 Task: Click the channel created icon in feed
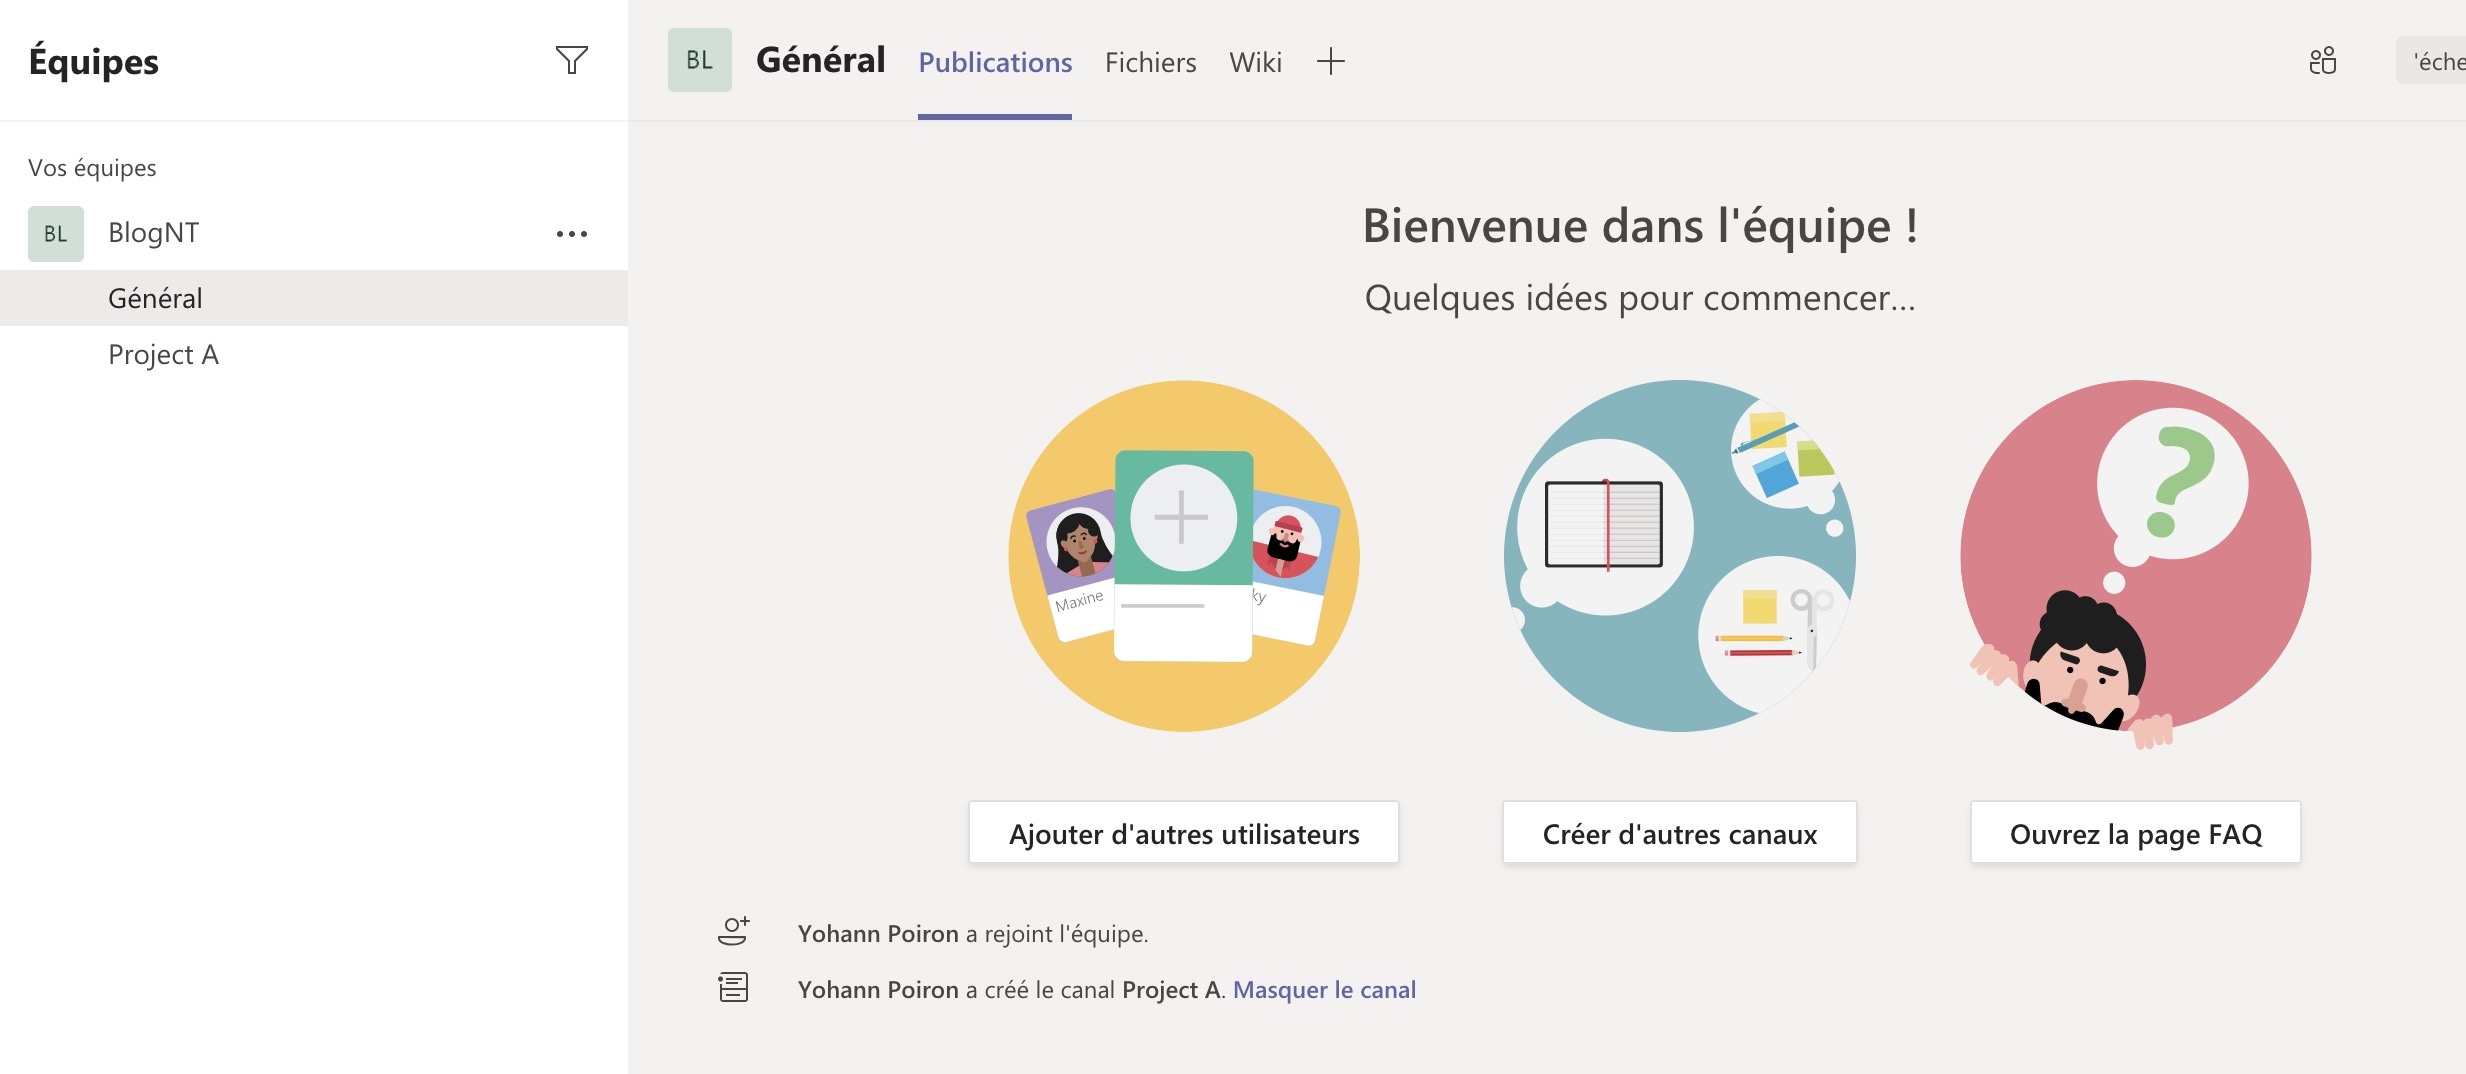click(733, 988)
